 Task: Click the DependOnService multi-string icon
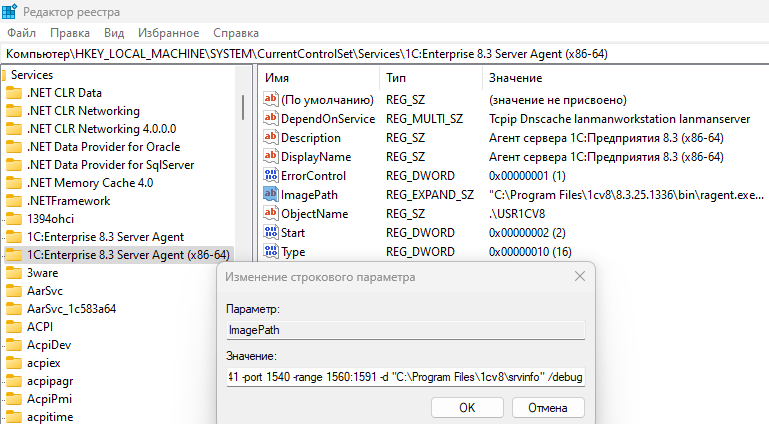[270, 118]
